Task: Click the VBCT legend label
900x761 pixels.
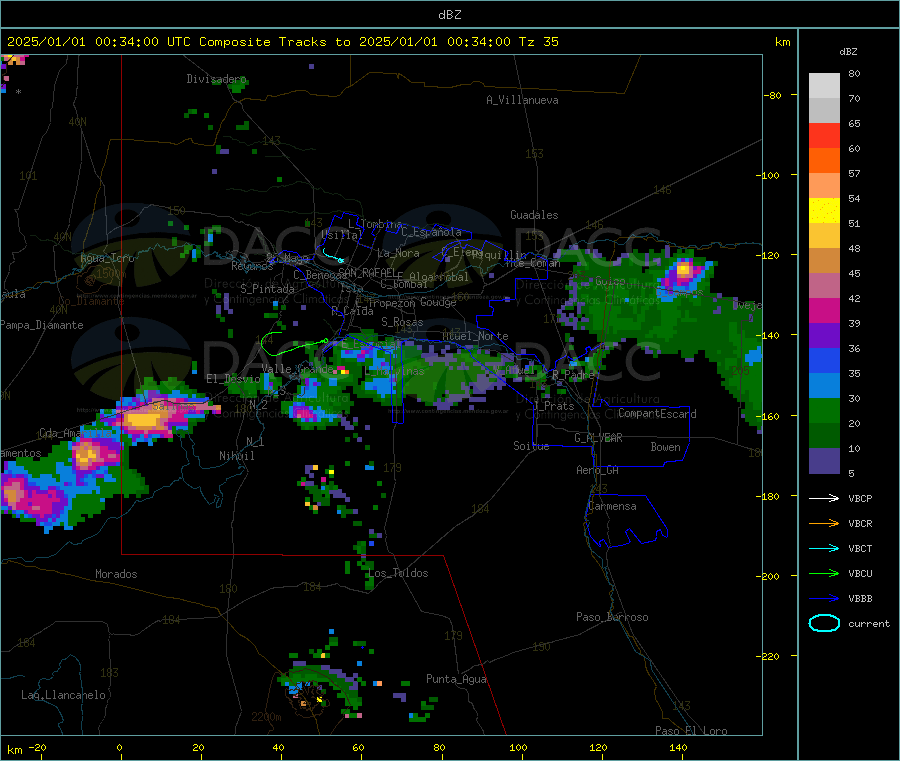Action: point(860,548)
